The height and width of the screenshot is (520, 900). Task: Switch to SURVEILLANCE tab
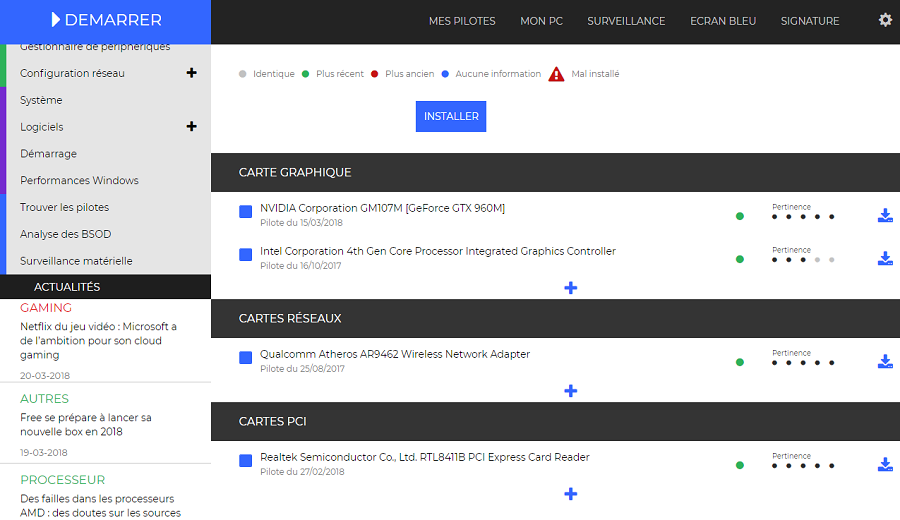coord(626,21)
